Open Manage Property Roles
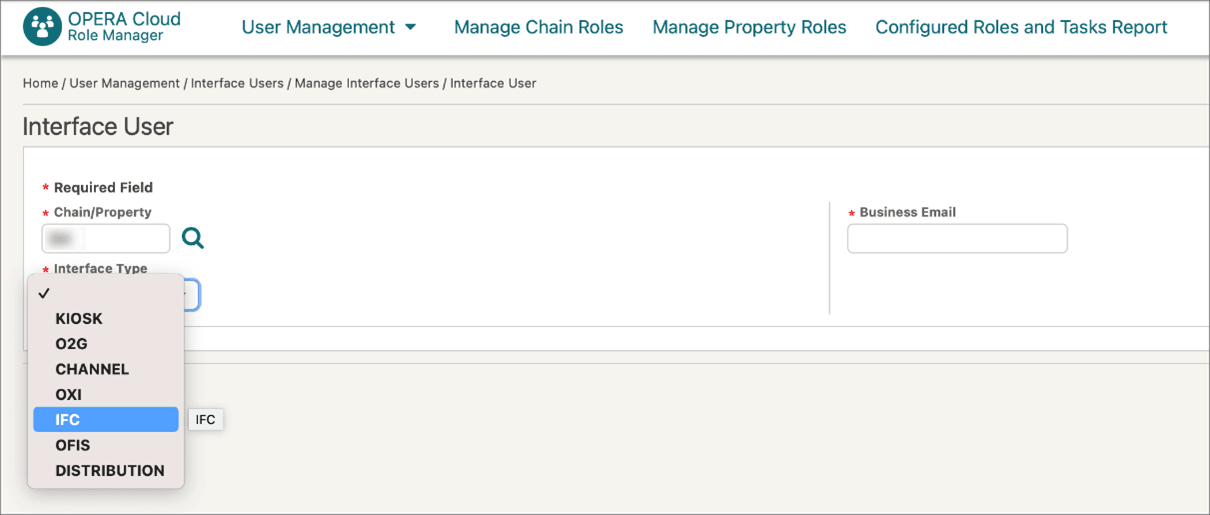 click(750, 27)
